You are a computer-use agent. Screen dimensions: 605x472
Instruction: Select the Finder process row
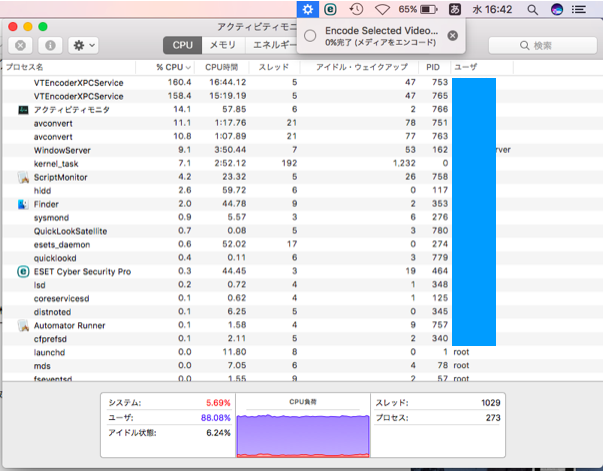click(x=46, y=204)
